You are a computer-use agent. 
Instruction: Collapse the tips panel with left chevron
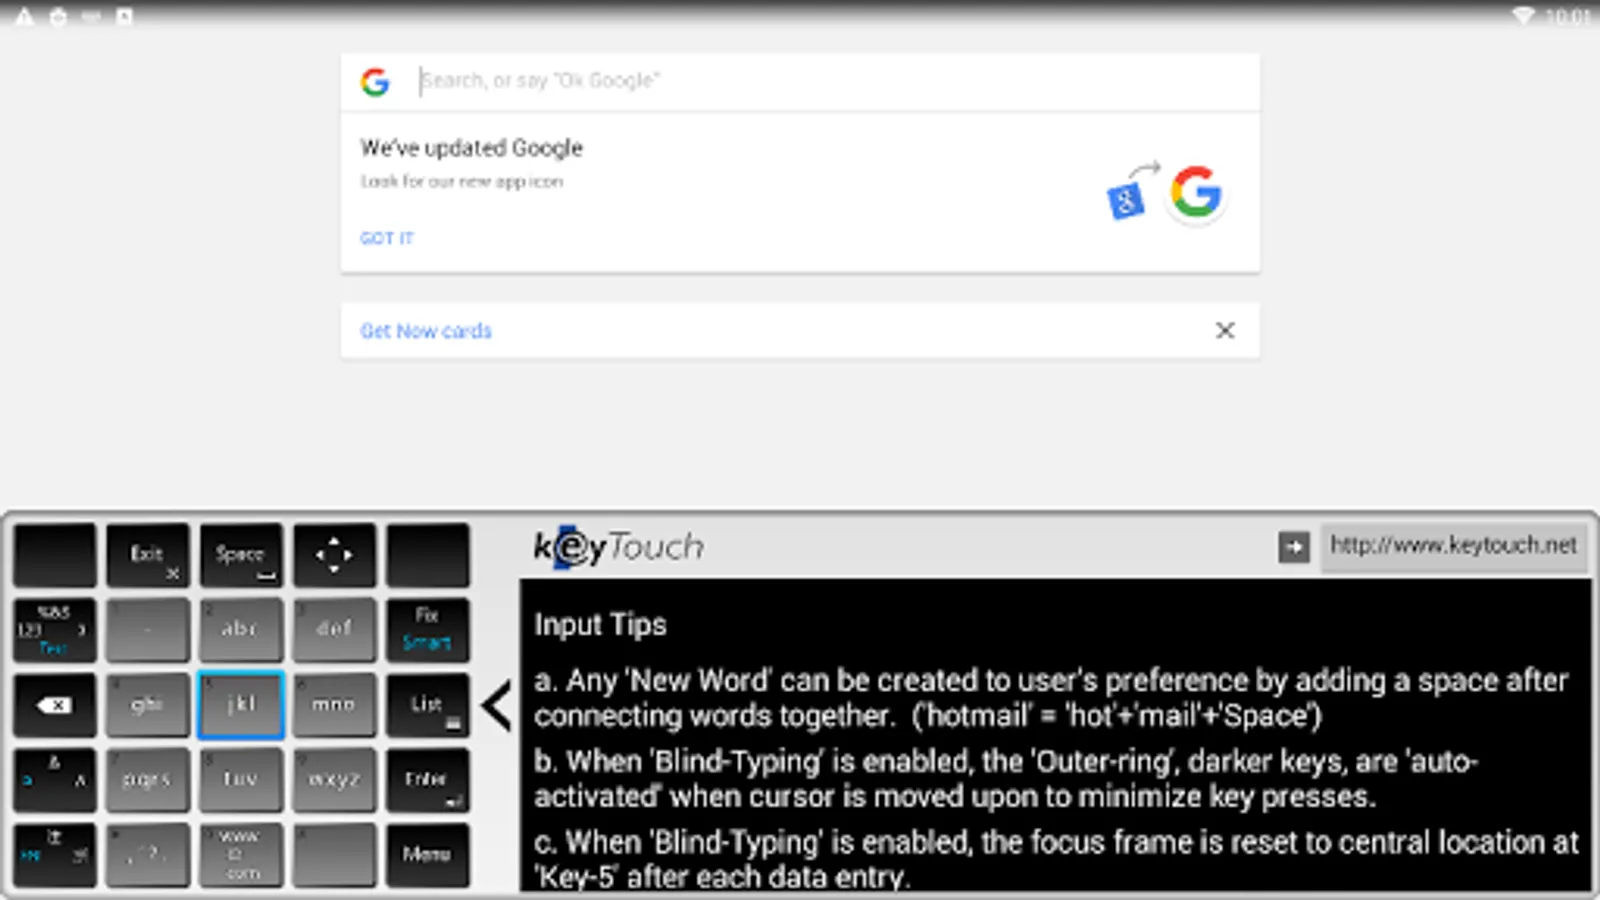click(497, 705)
